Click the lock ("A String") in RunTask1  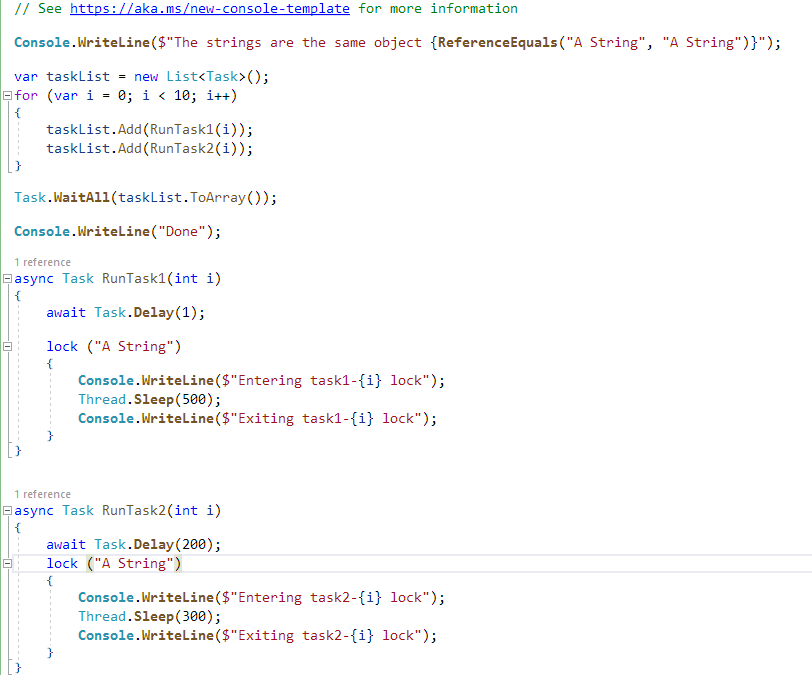pyautogui.click(x=114, y=346)
